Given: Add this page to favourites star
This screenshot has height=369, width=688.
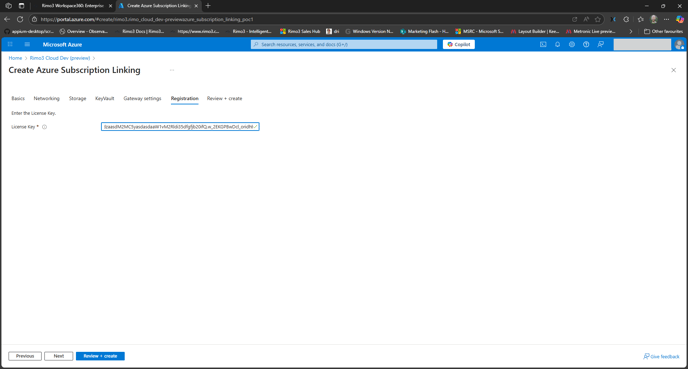Looking at the screenshot, I should coord(598,19).
